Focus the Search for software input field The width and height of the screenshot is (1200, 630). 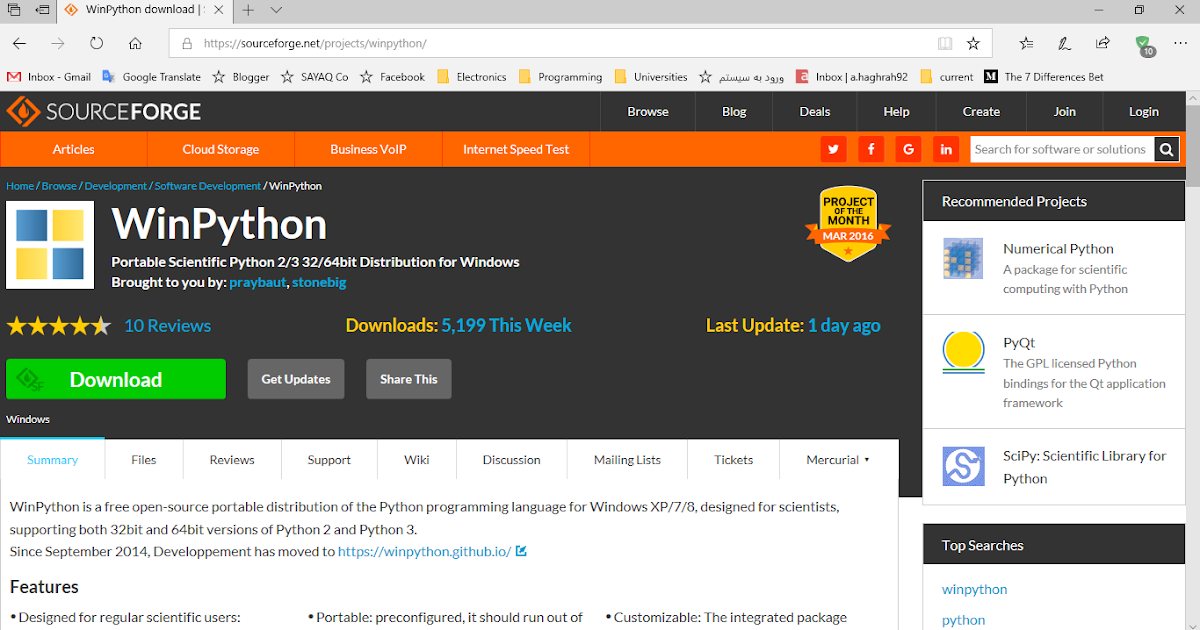[x=1061, y=149]
